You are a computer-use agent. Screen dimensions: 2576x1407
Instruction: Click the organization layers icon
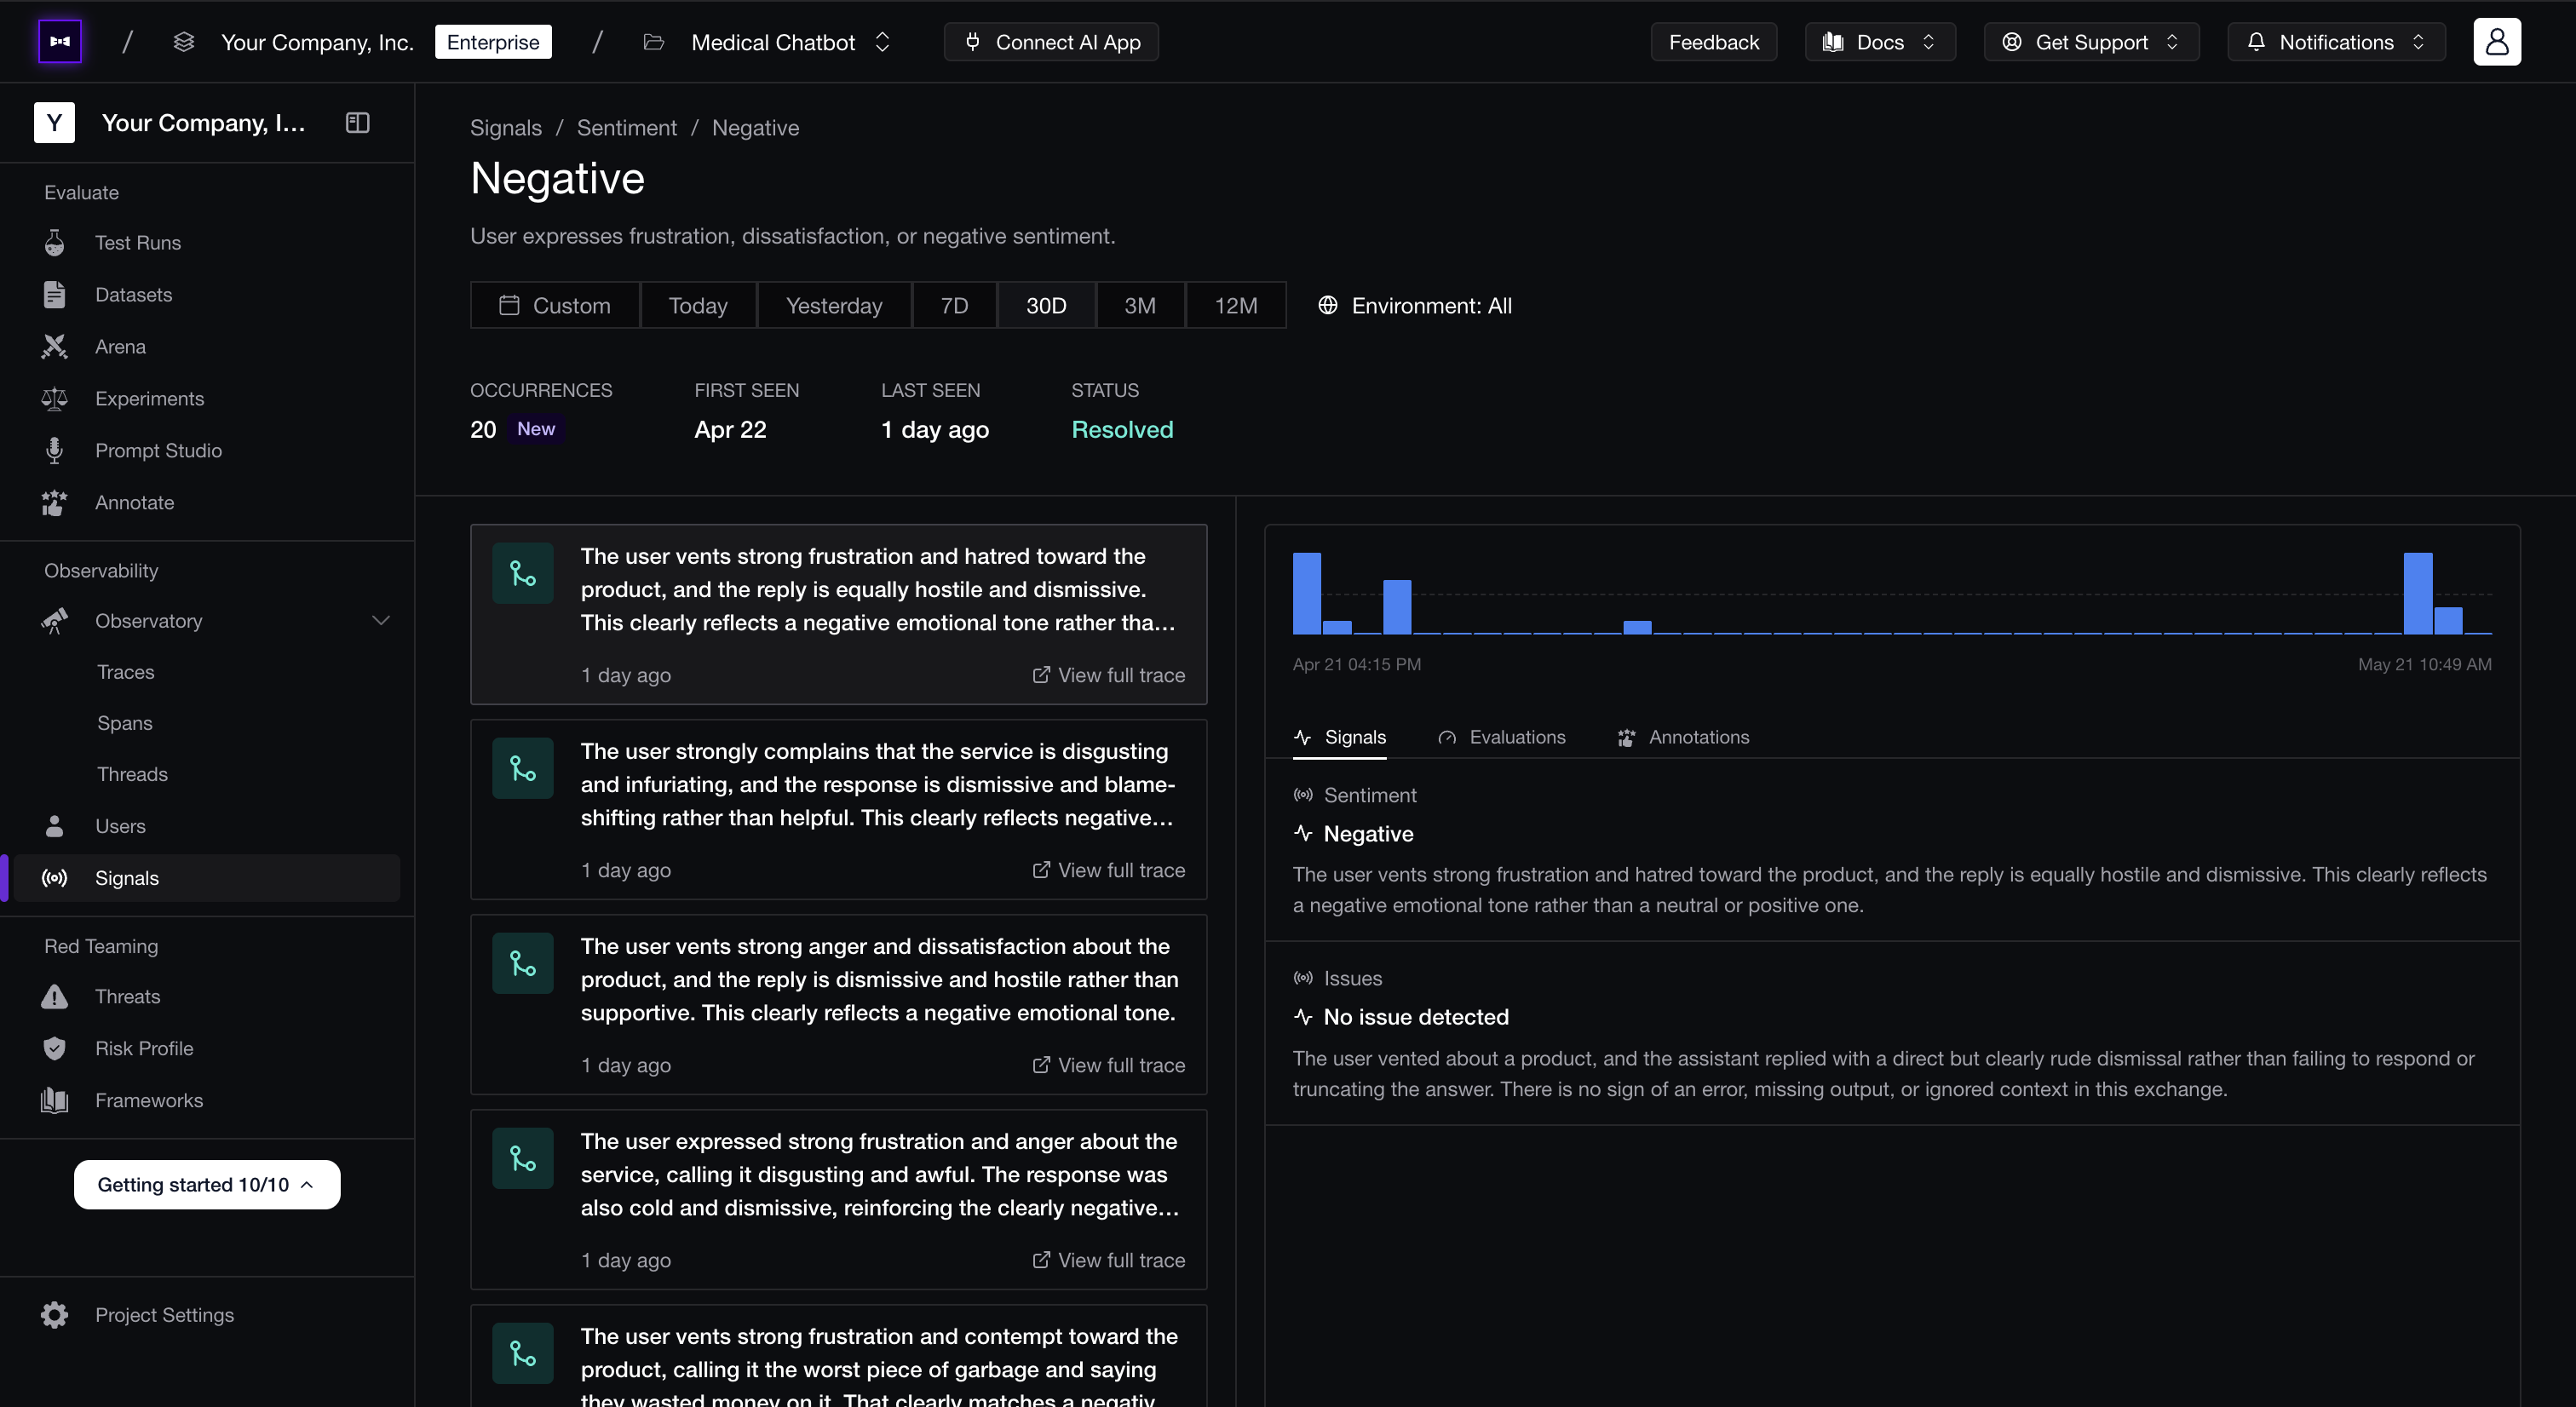click(183, 42)
